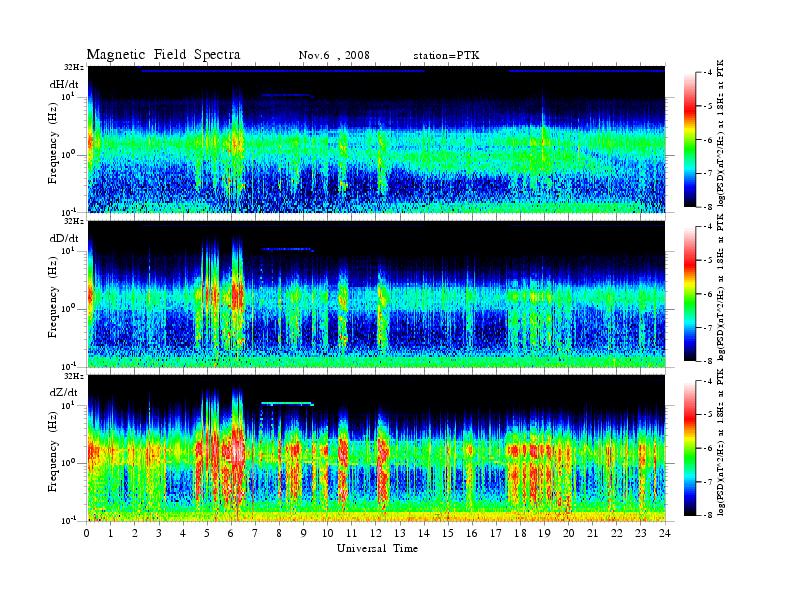792x612 pixels.
Task: Click time axis tick label "14"
Action: coord(424,533)
